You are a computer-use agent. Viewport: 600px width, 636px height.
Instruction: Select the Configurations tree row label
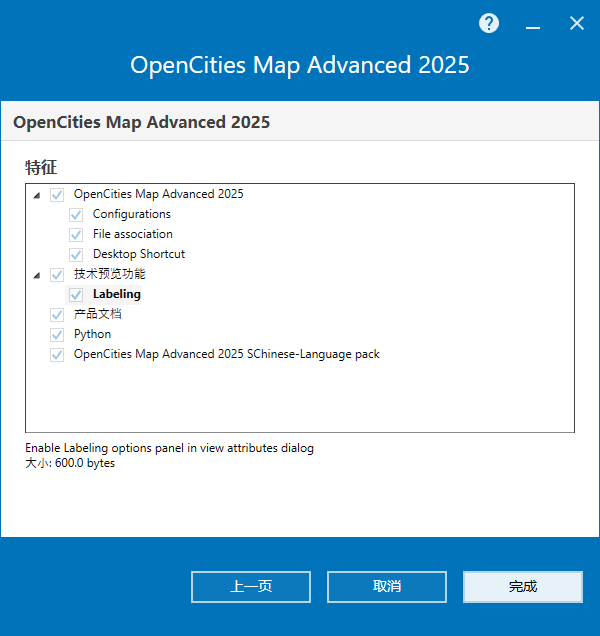point(131,214)
